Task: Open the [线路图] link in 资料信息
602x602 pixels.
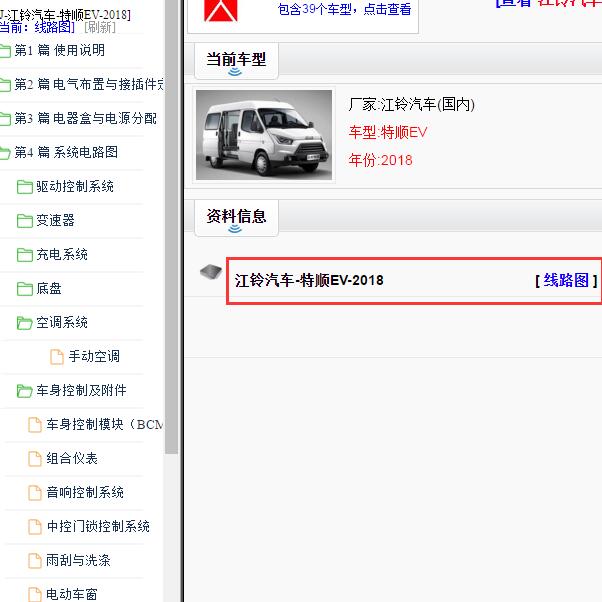Action: [566, 280]
